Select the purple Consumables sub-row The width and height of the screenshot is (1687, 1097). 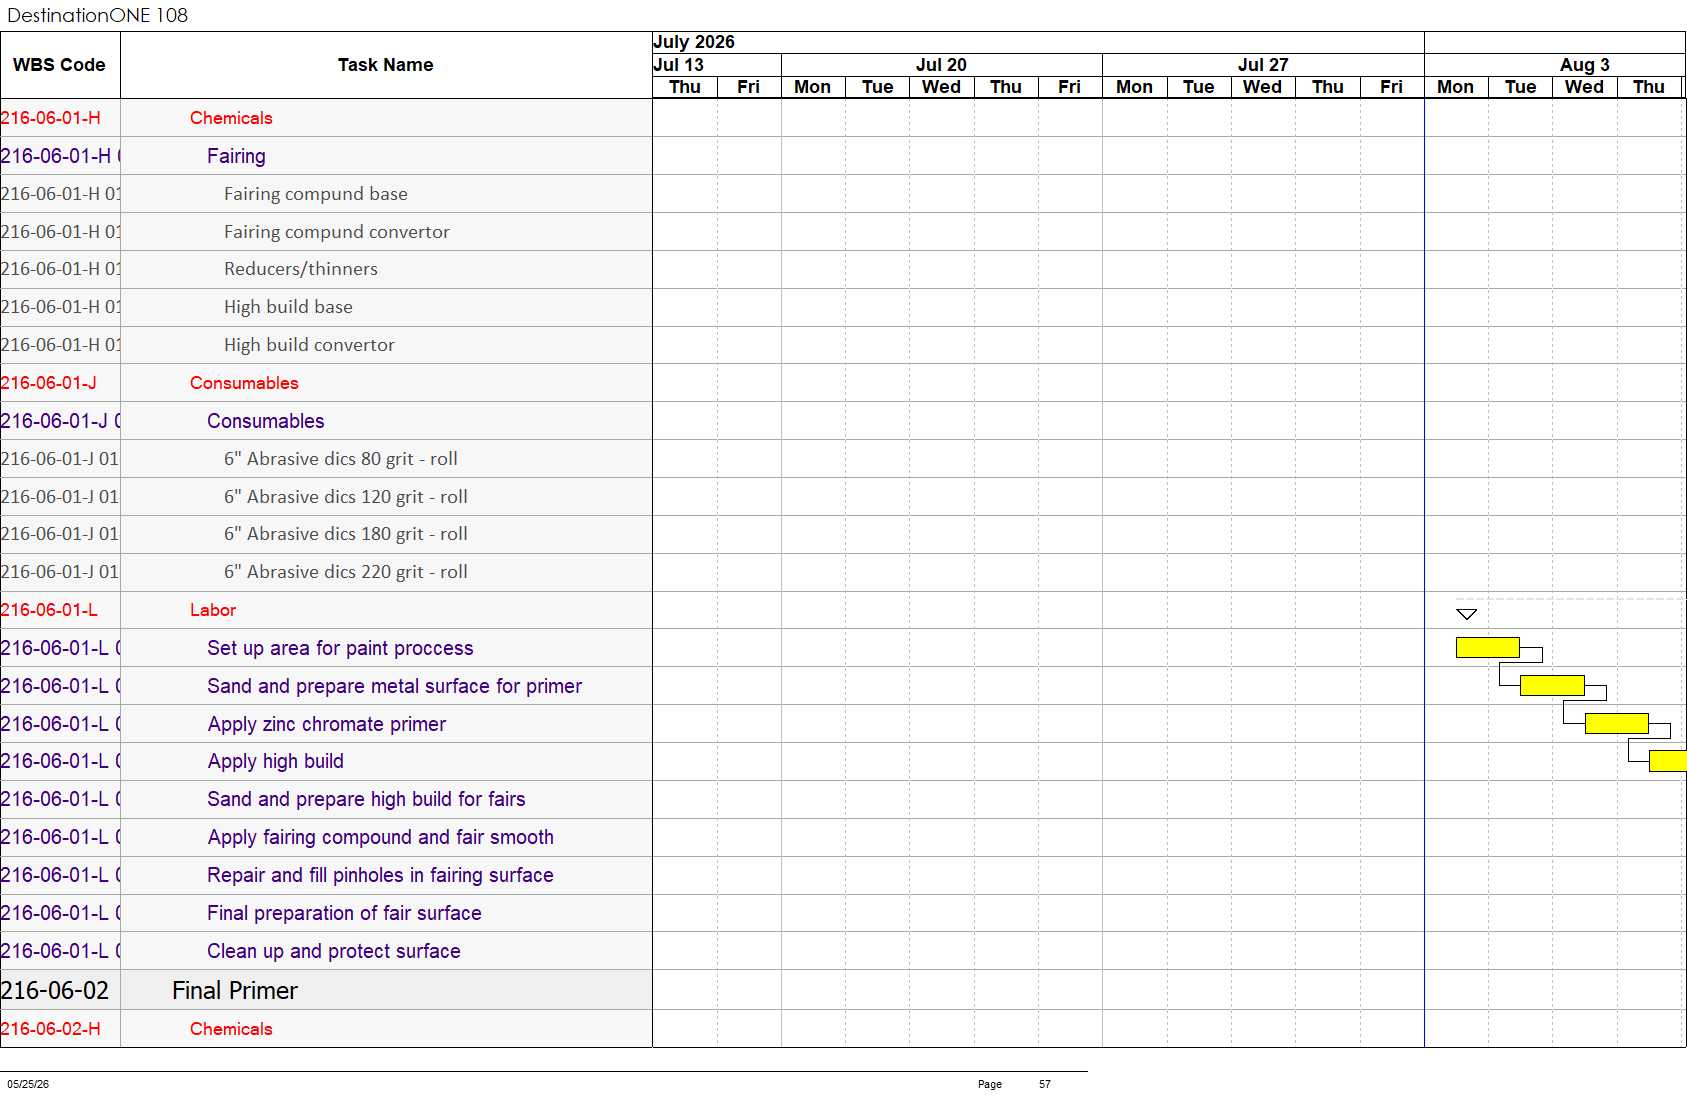click(x=326, y=421)
